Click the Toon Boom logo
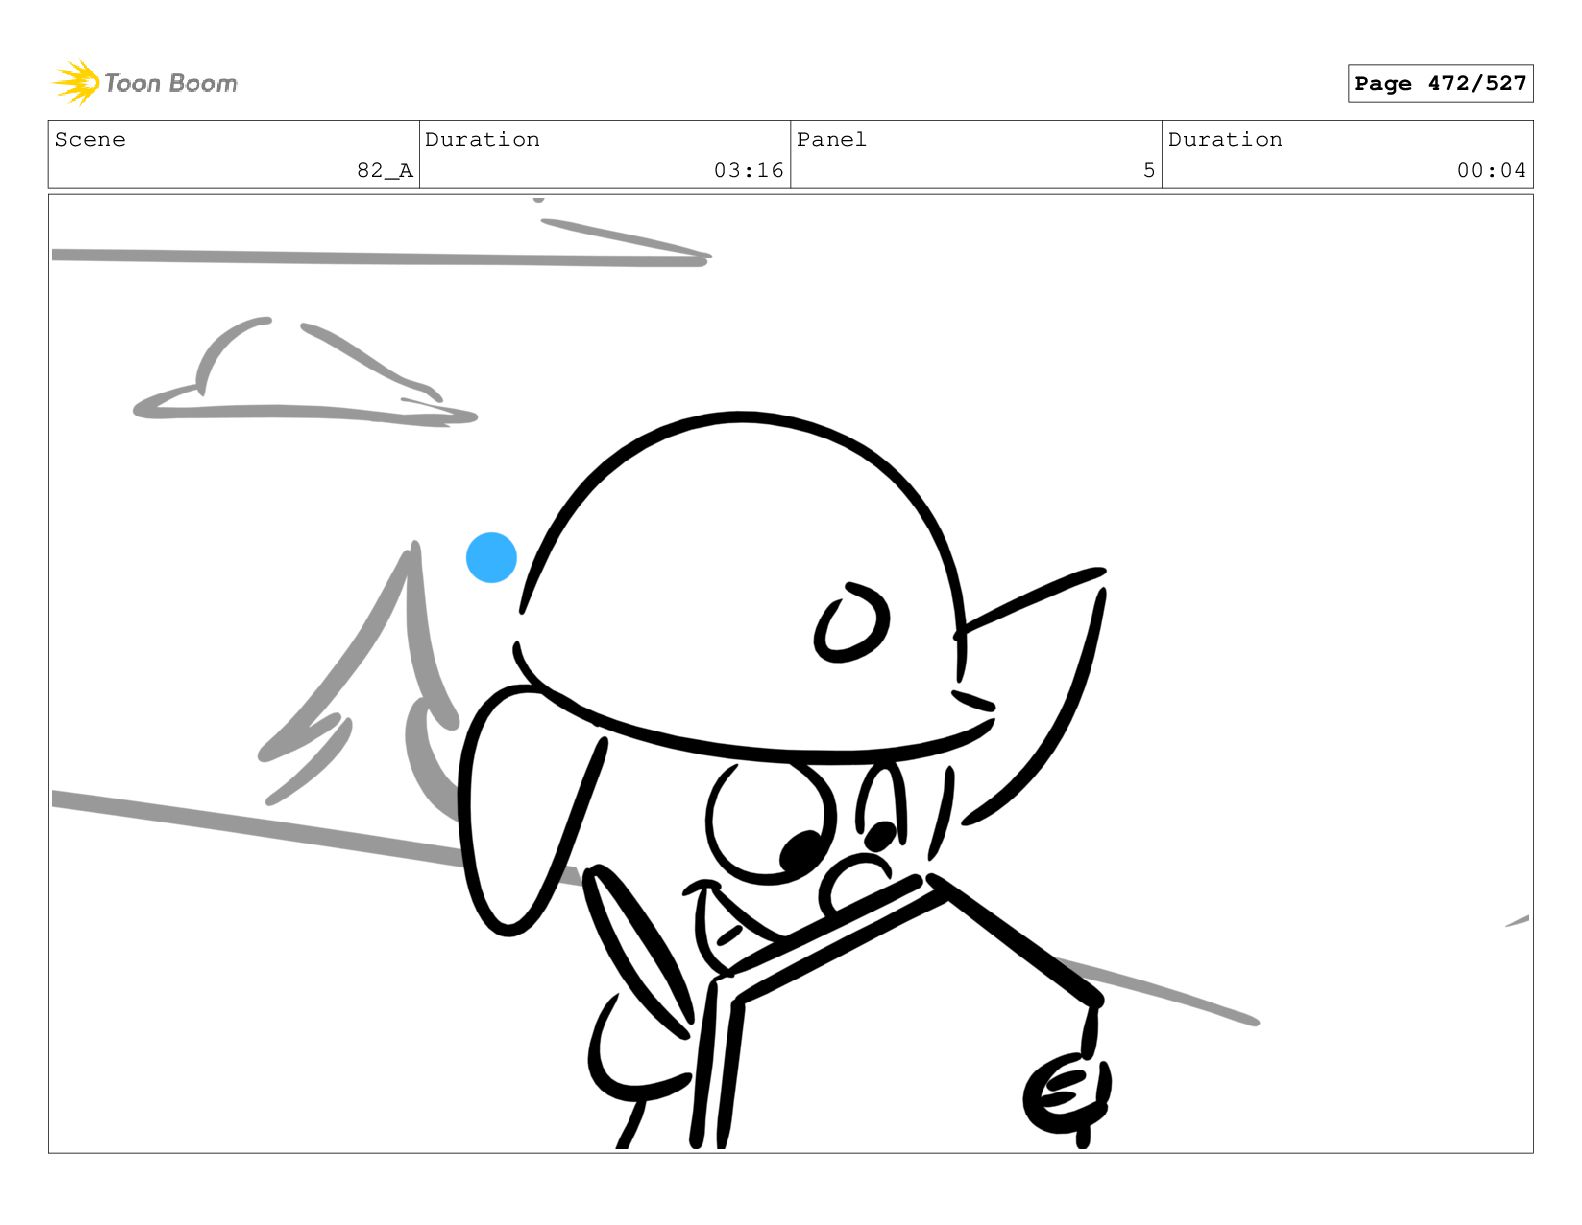This screenshot has width=1582, height=1225. 145,82
